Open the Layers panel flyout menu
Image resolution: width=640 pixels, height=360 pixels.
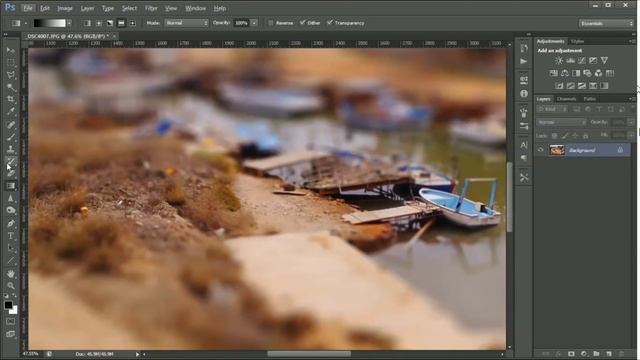tap(632, 99)
